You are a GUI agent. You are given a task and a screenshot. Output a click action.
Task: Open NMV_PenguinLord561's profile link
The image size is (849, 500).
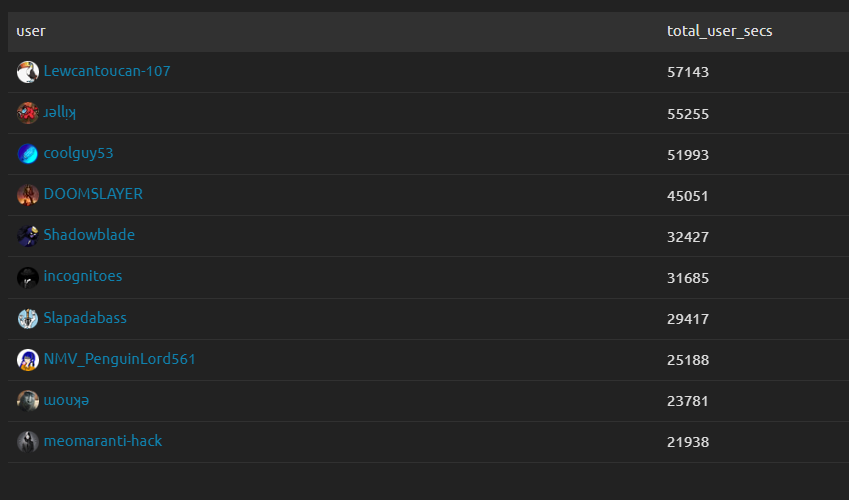point(120,359)
